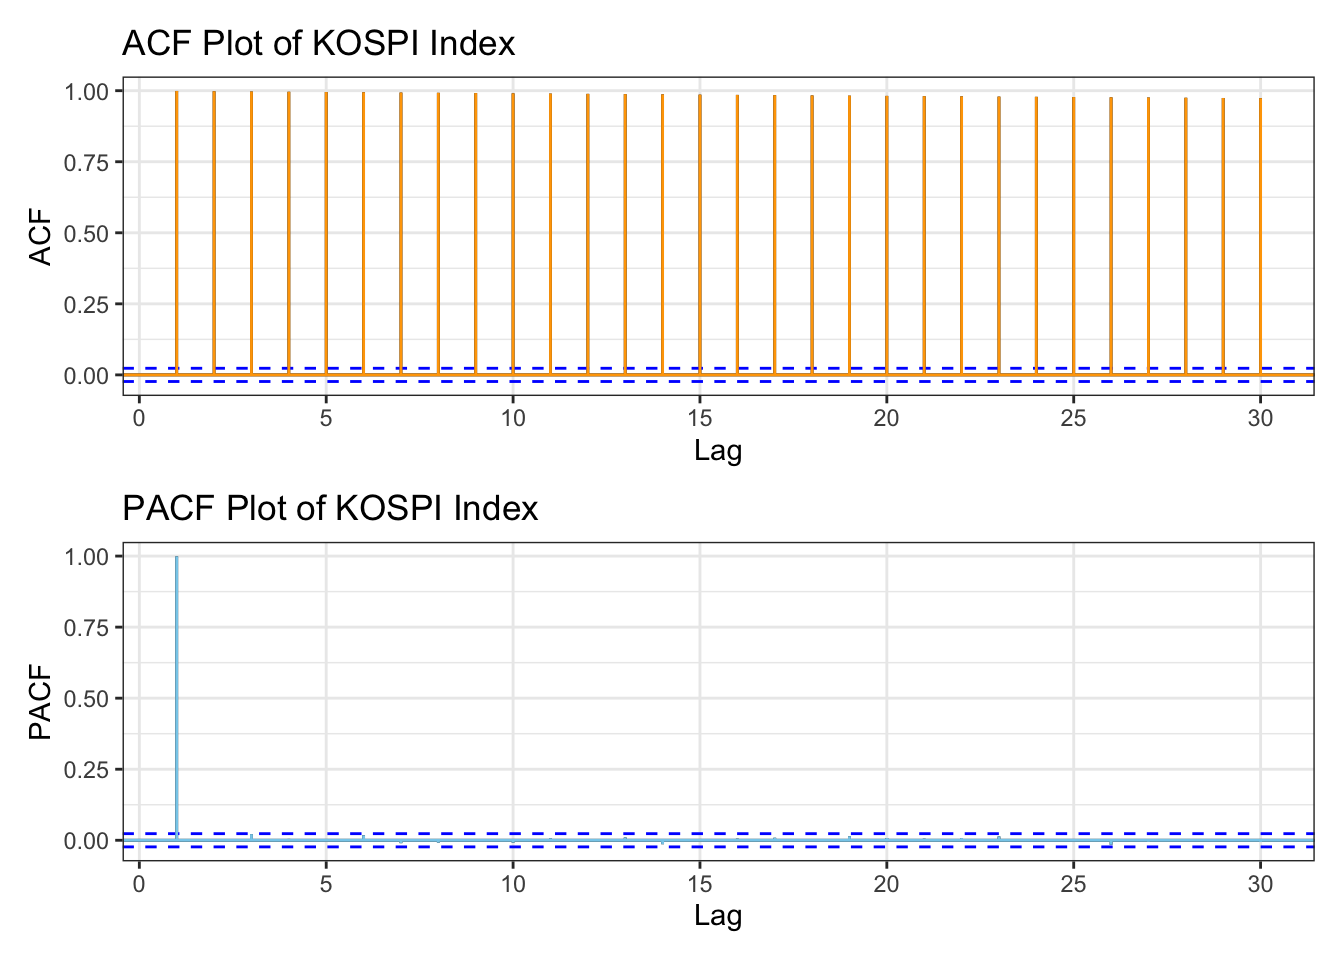The height and width of the screenshot is (960, 1344).
Task: Click the 0.75 tick label on PACF axis
Action: point(86,628)
